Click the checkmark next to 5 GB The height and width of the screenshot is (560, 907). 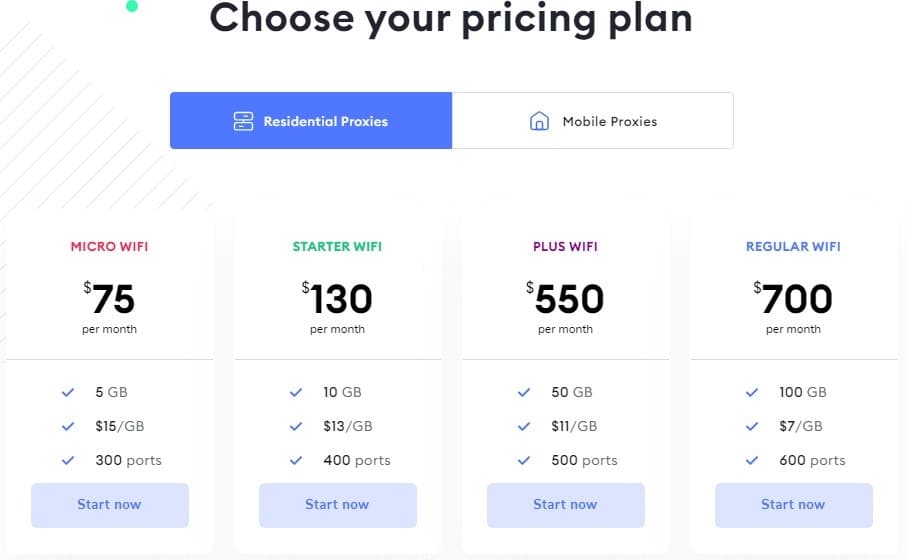coord(68,392)
